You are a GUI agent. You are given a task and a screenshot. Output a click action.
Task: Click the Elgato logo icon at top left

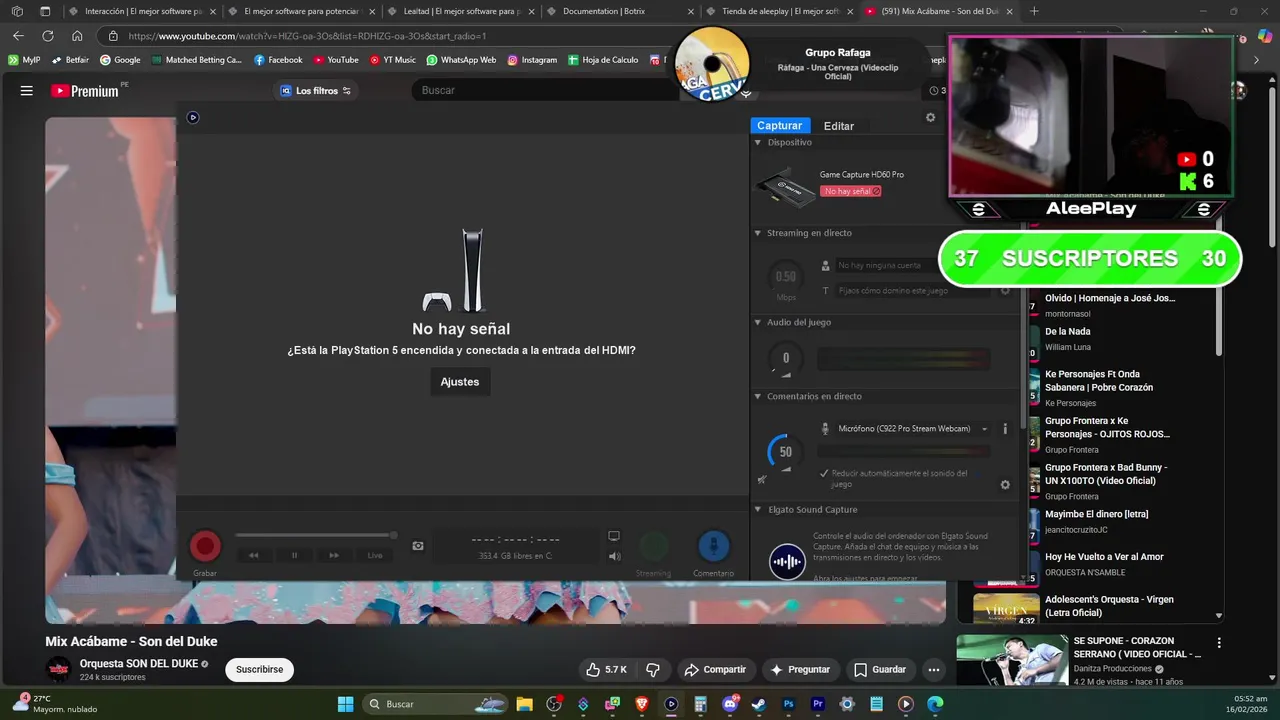193,117
